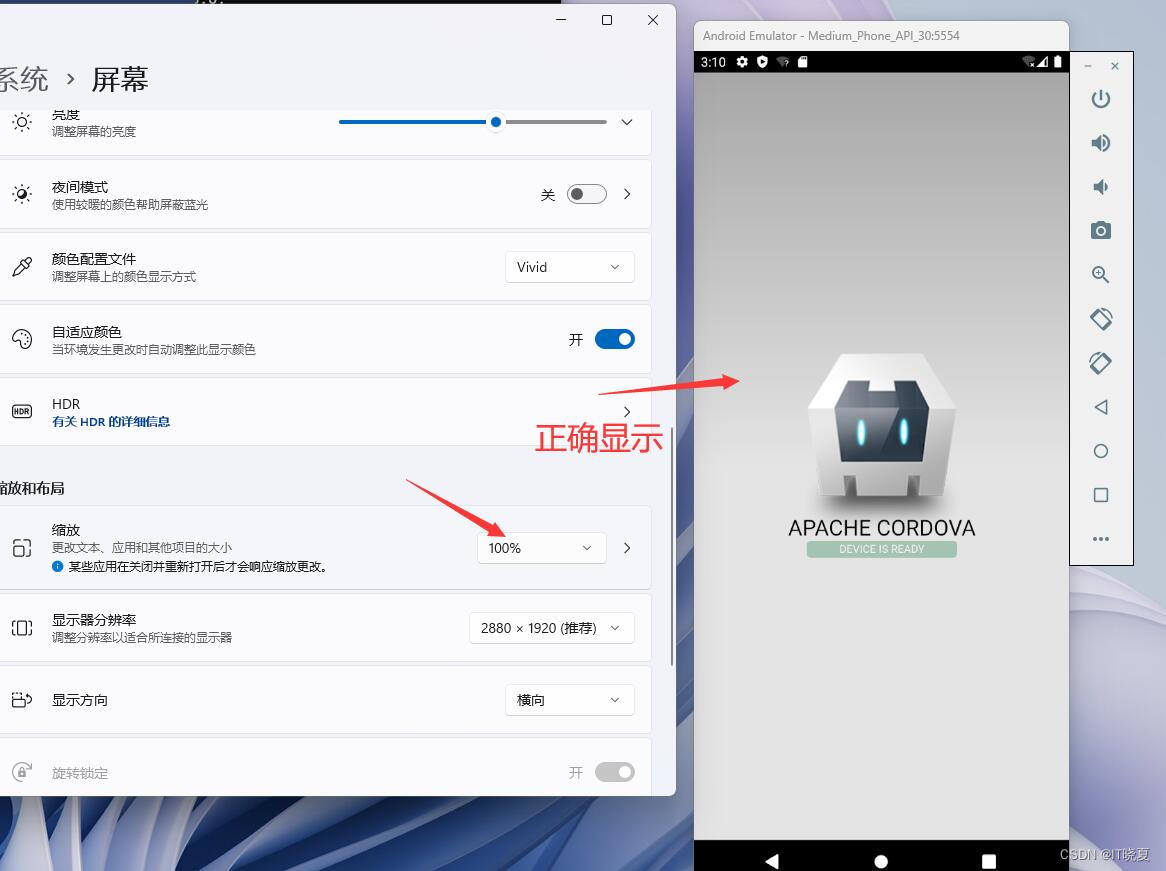
Task: Click the Apache Cordova robot logo
Action: pyautogui.click(x=882, y=425)
